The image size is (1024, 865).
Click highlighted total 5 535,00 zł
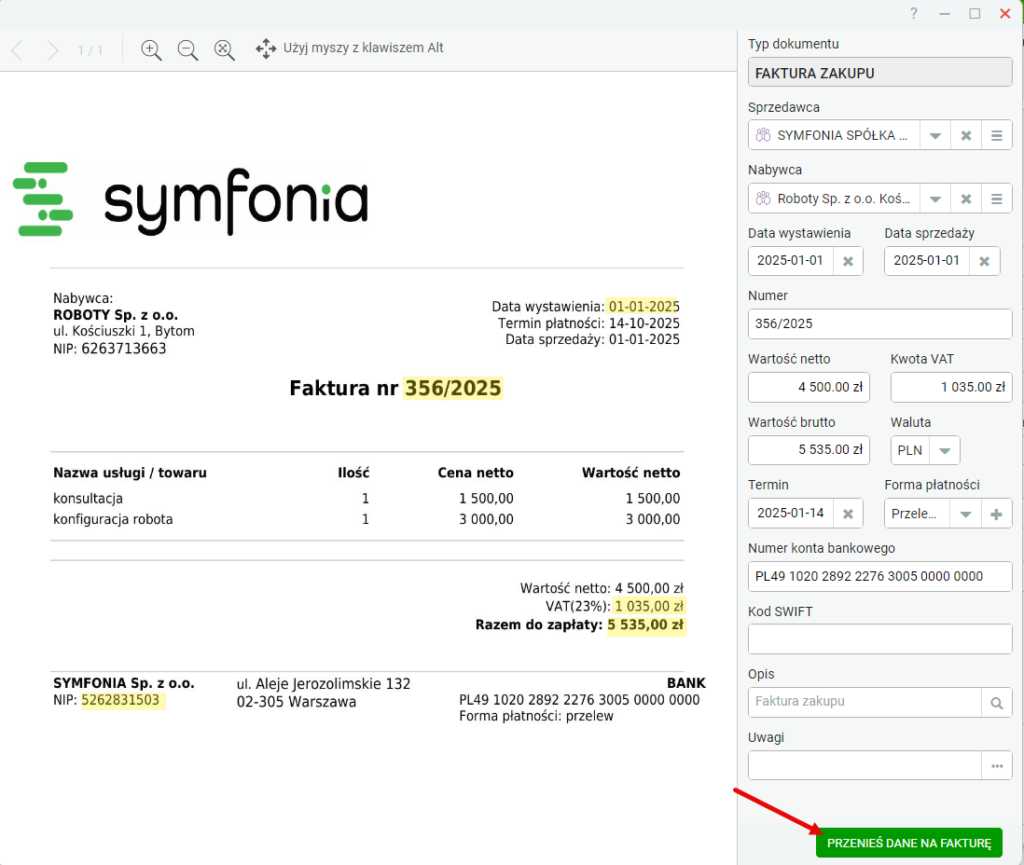pos(646,625)
